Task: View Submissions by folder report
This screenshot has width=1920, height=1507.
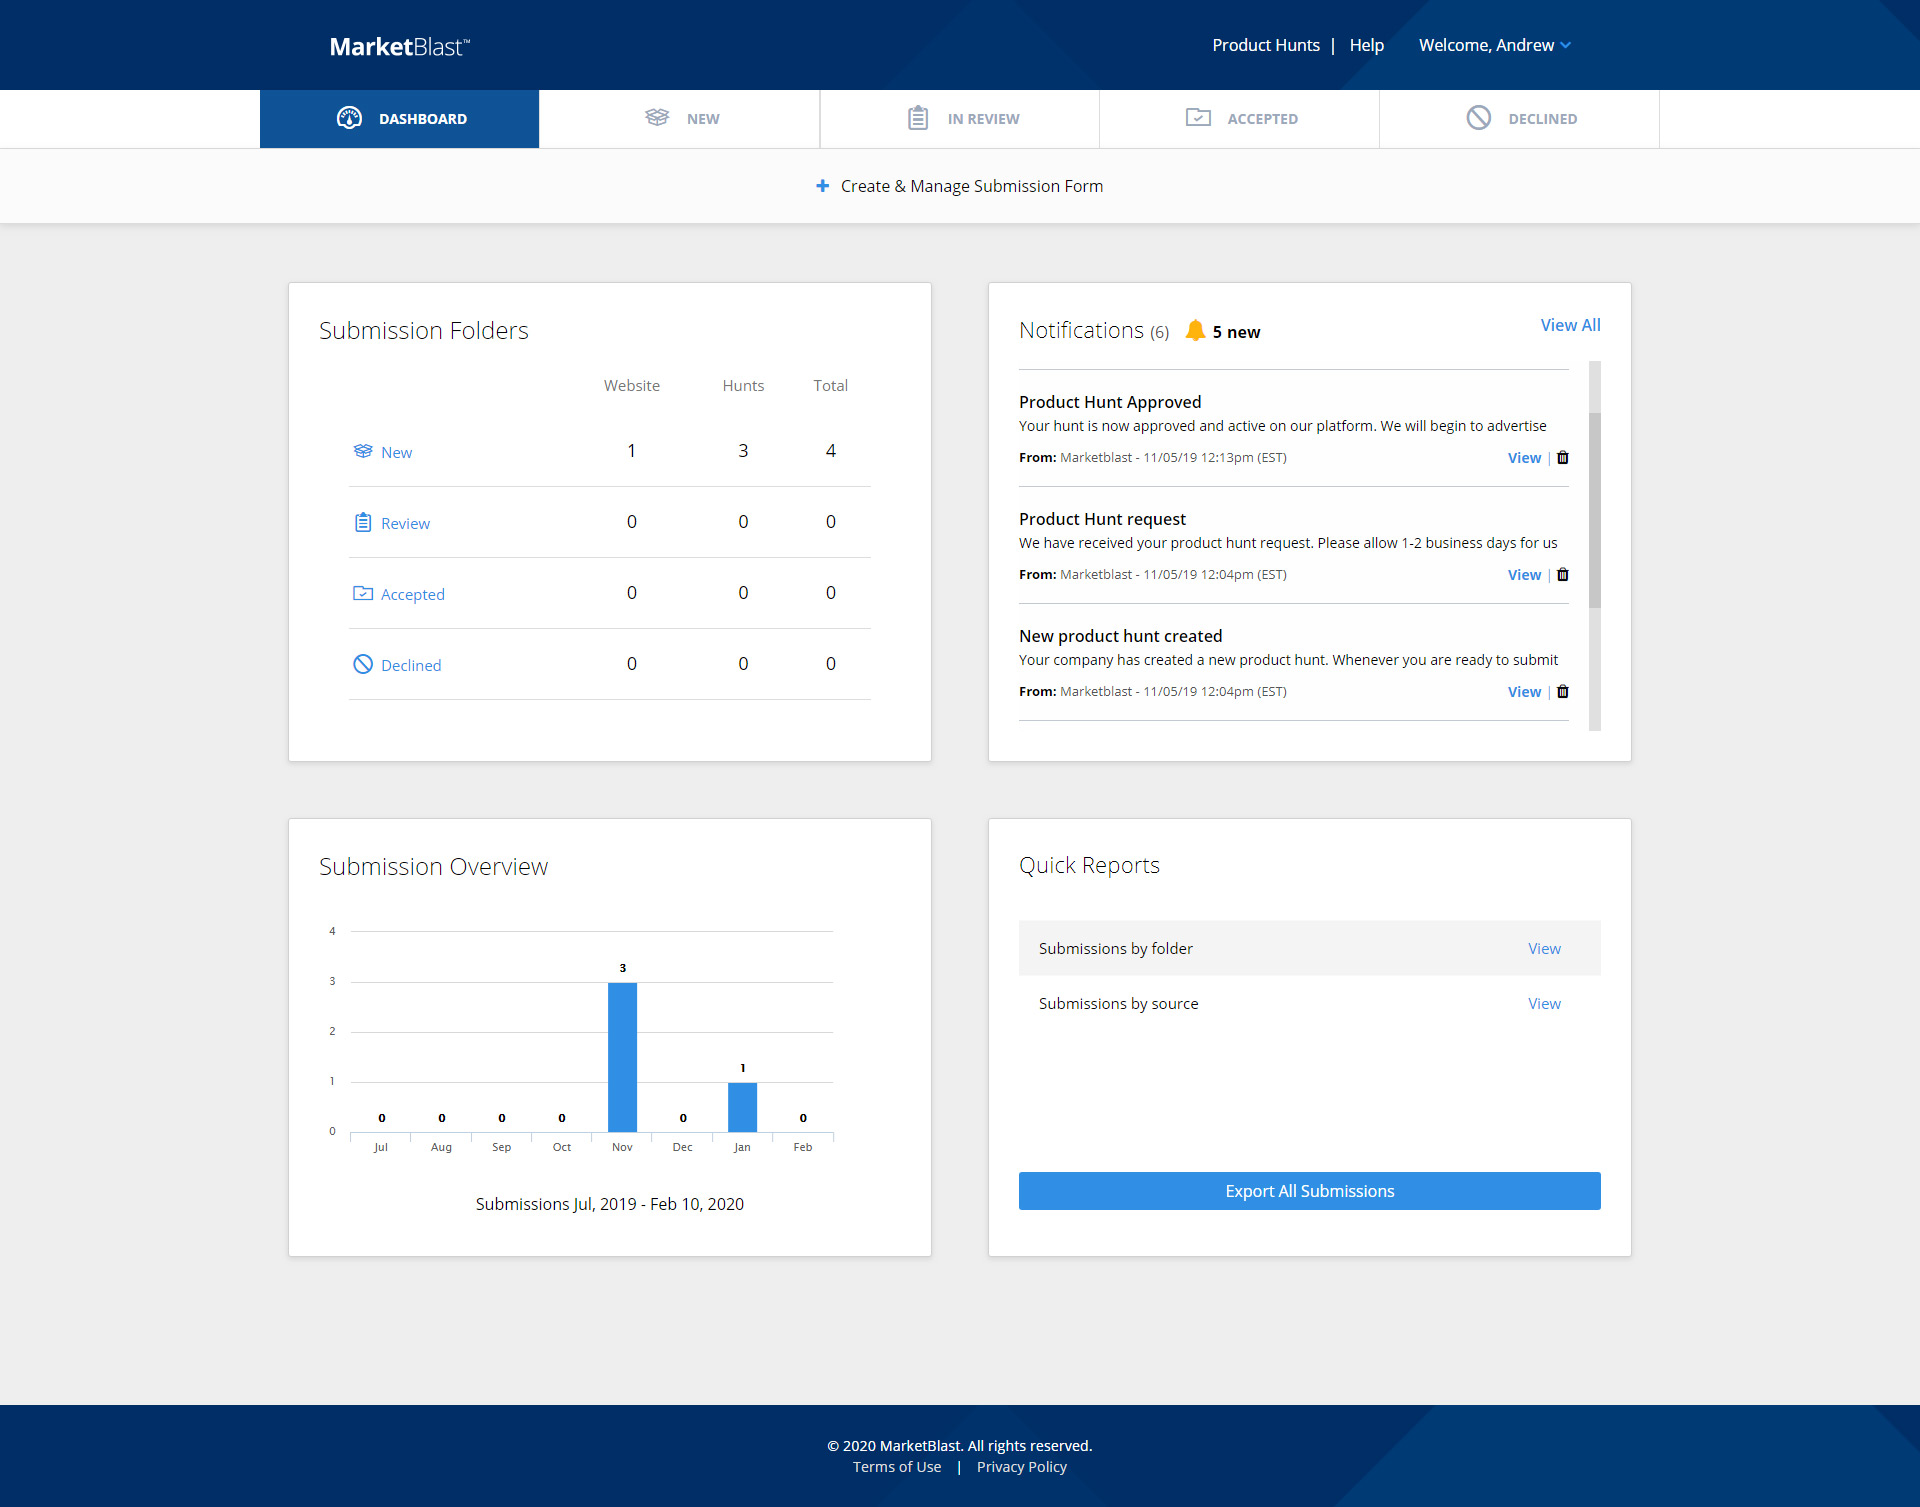Action: [x=1543, y=949]
